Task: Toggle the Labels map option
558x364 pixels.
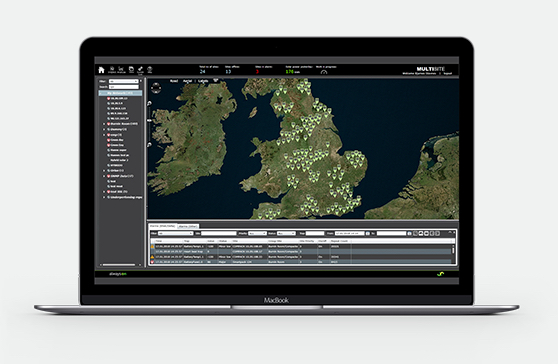Action: coord(203,81)
